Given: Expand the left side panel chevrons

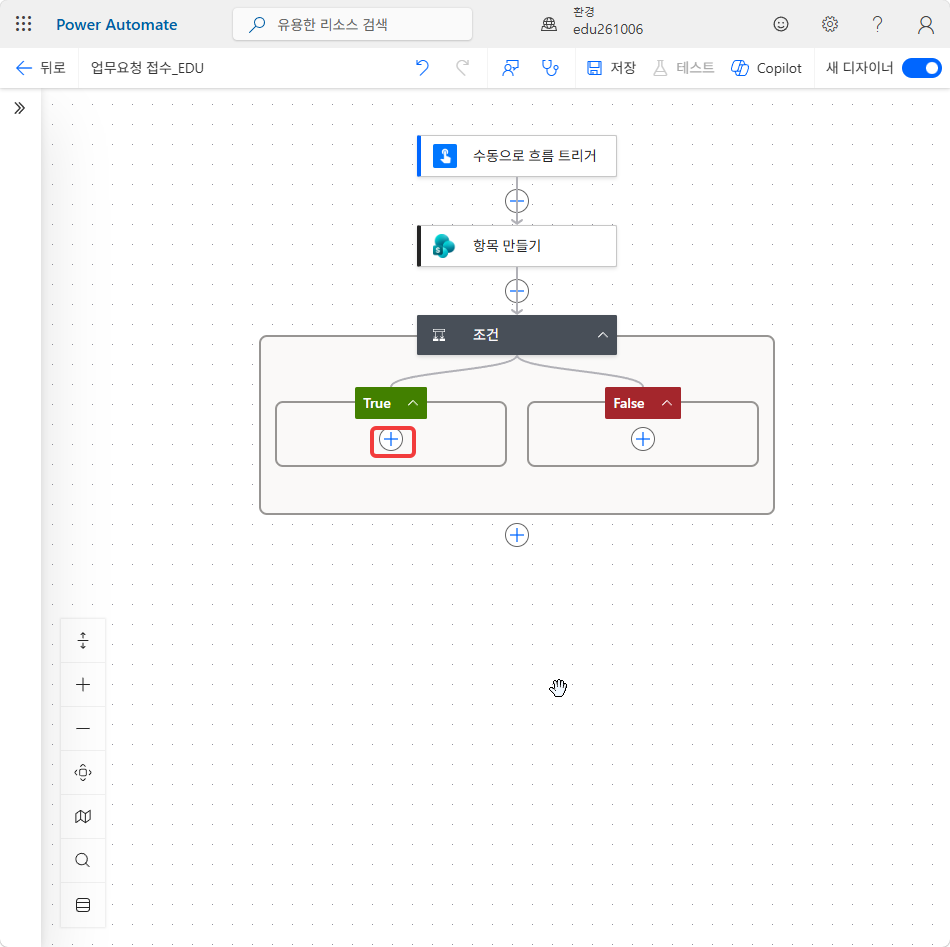Looking at the screenshot, I should 20,108.
